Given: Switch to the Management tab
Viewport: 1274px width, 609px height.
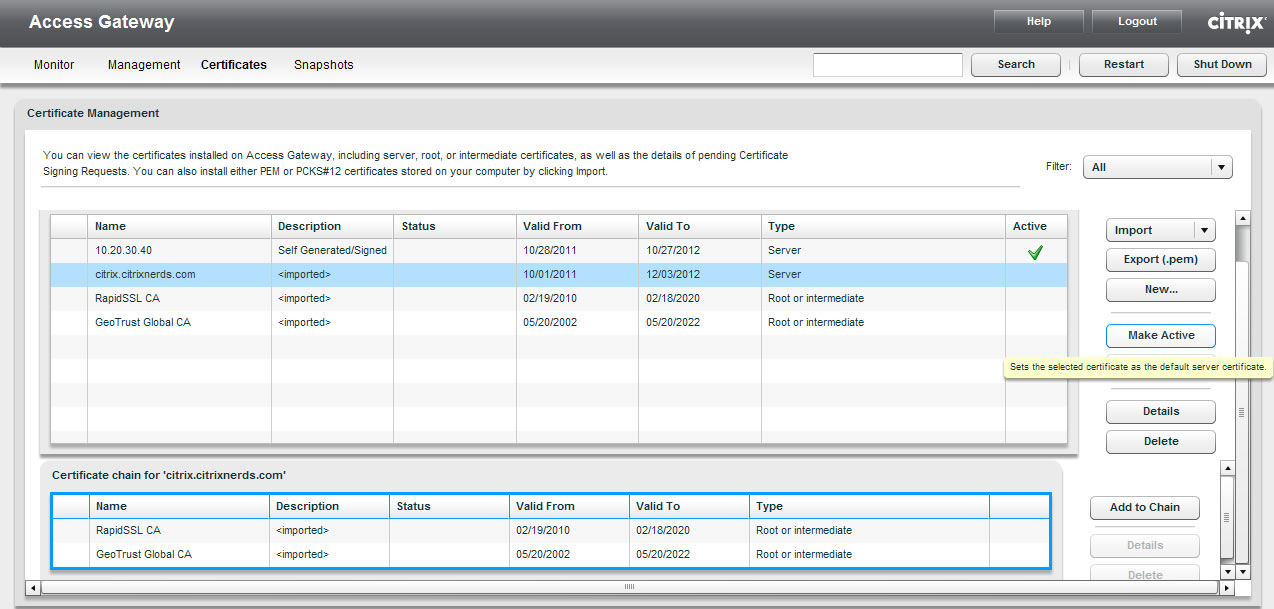Looking at the screenshot, I should pos(144,65).
